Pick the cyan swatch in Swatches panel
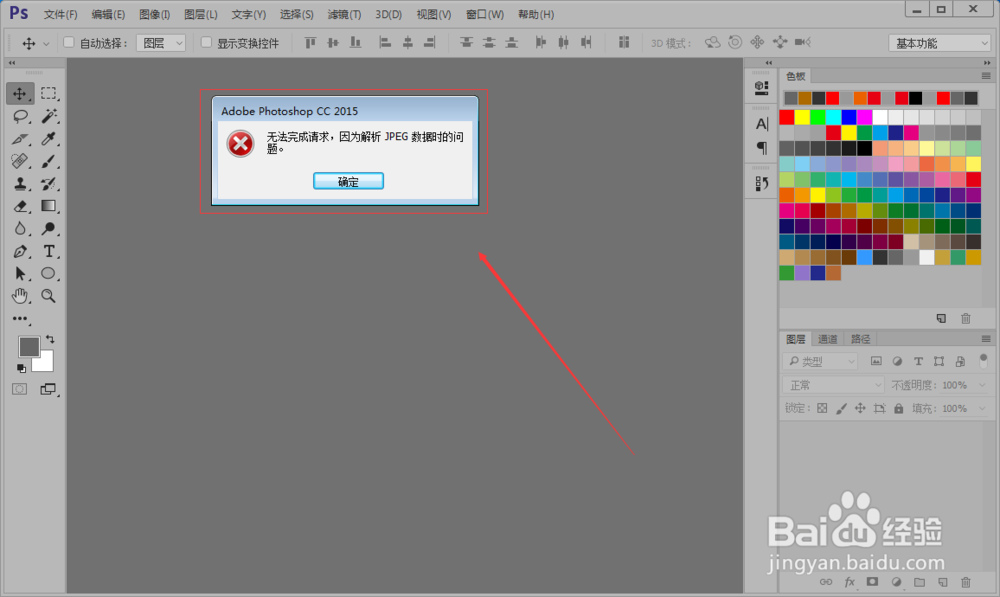The image size is (1000, 597). pos(833,117)
